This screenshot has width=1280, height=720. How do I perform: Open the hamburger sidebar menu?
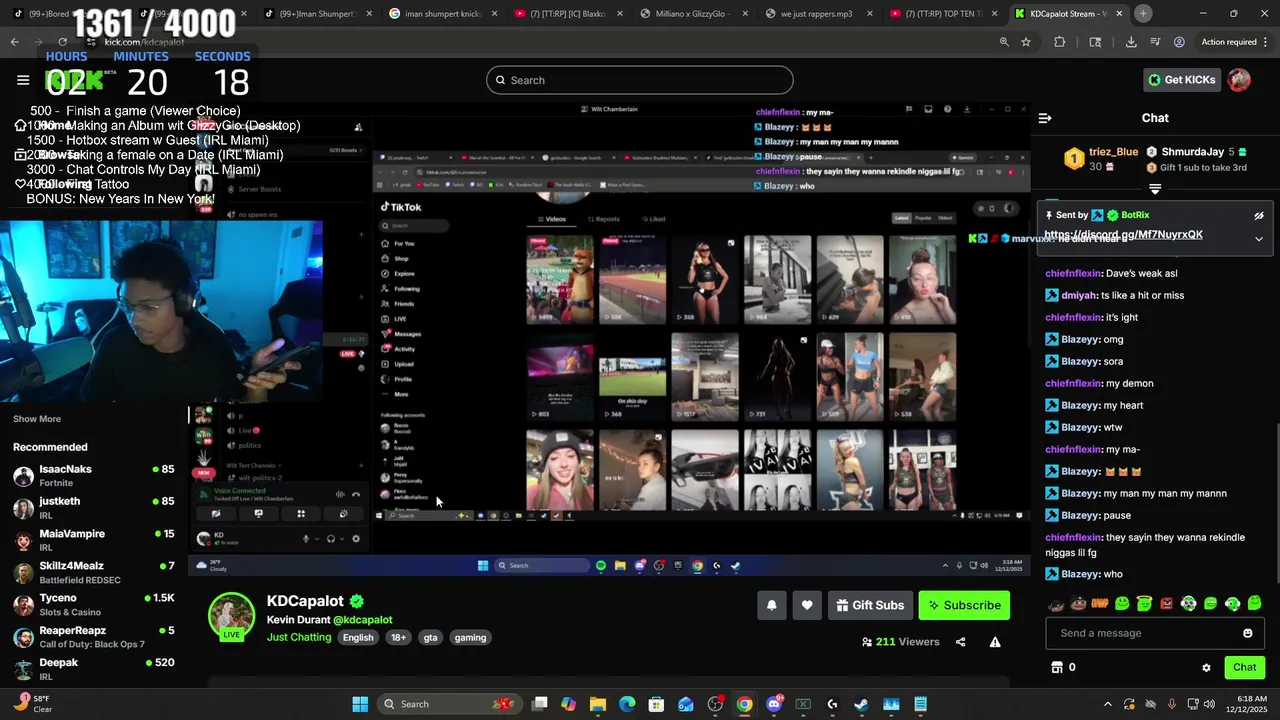23,80
